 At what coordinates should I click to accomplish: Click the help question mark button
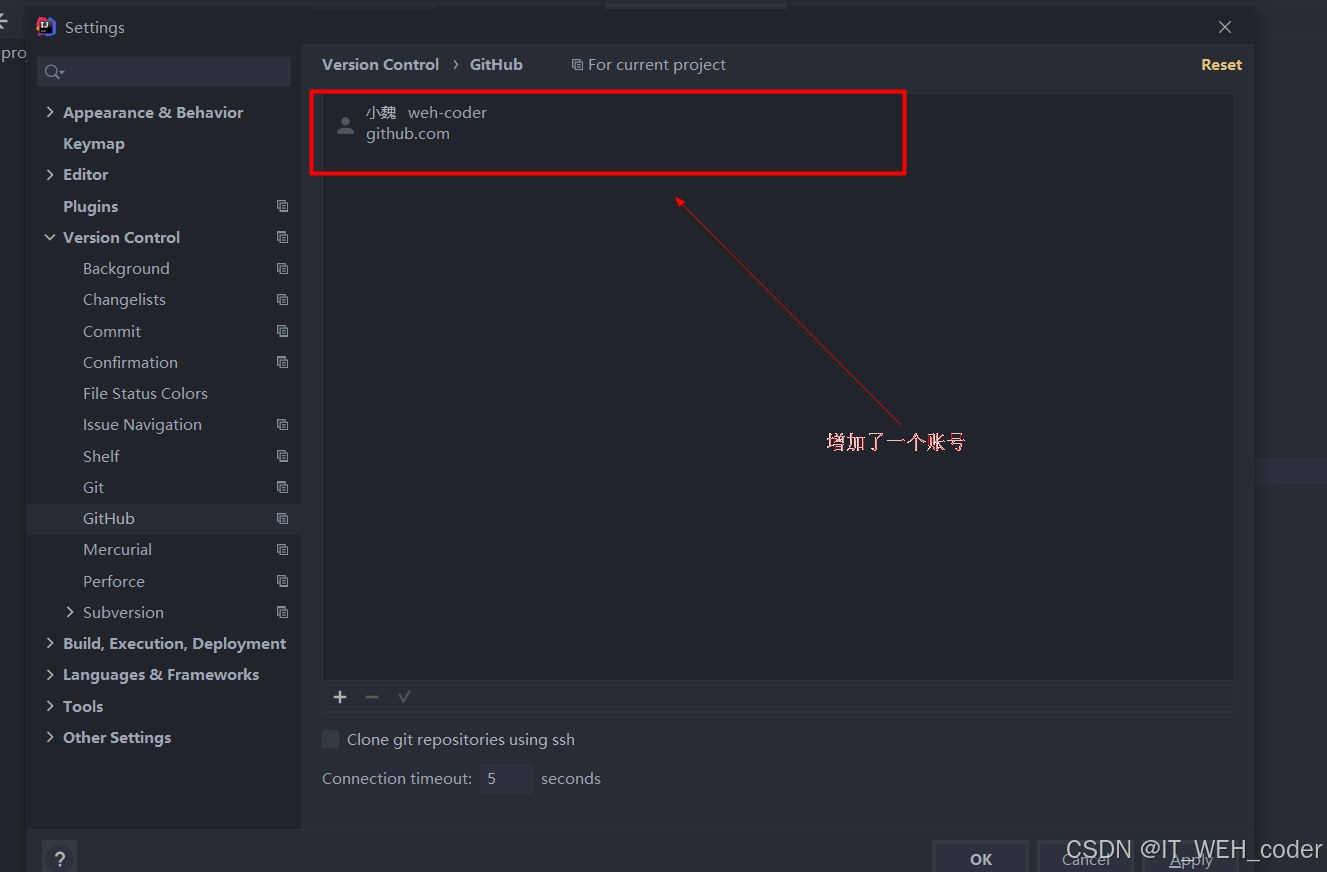point(60,858)
